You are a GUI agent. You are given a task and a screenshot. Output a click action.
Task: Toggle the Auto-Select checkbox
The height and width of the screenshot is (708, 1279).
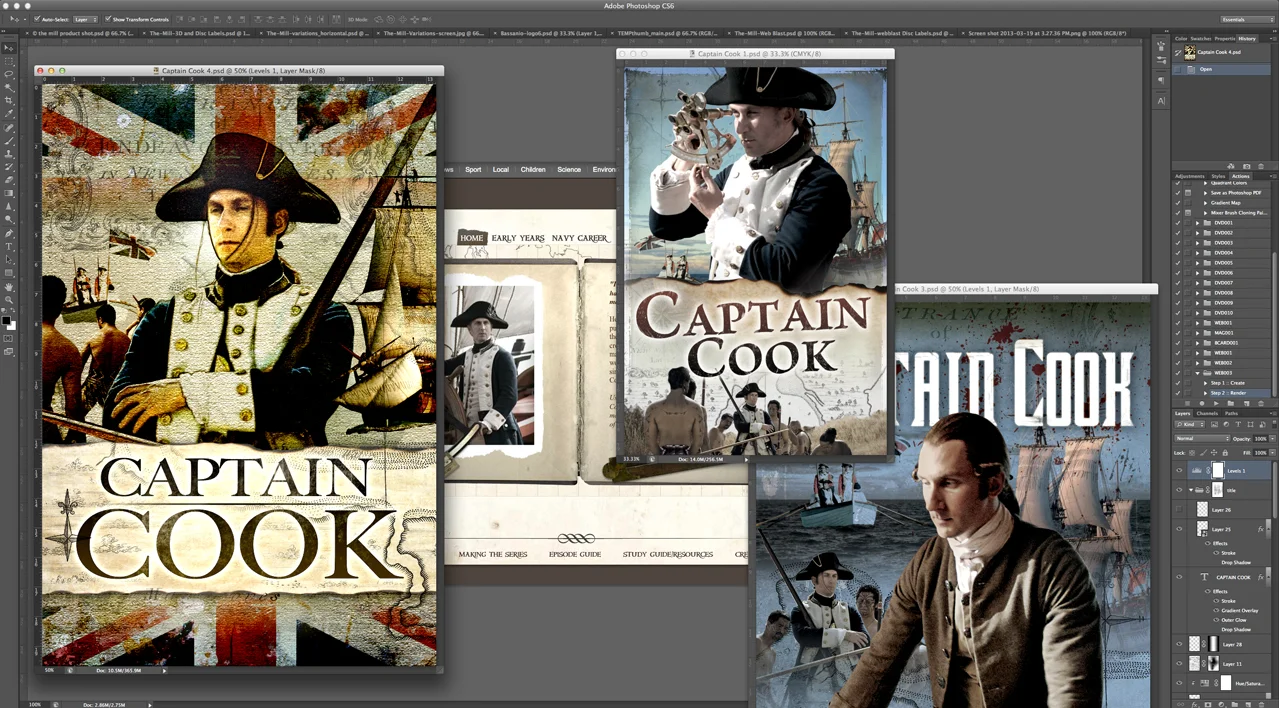(36, 19)
